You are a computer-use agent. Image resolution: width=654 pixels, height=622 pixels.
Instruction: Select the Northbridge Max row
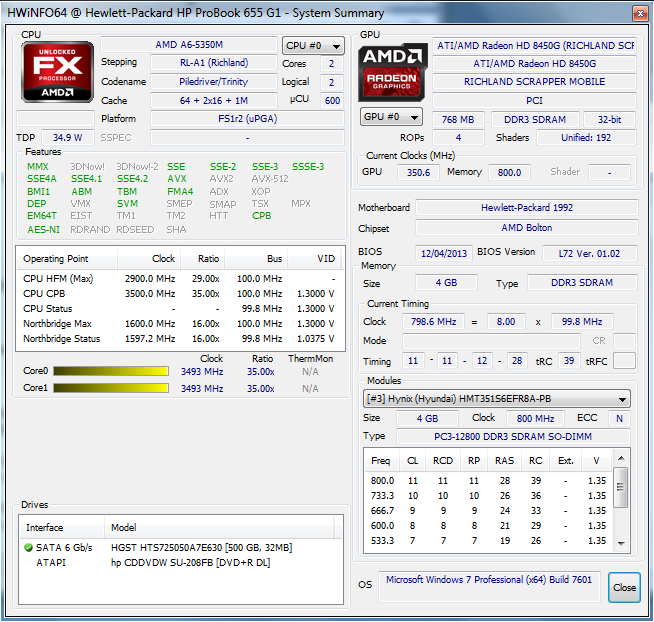click(179, 324)
